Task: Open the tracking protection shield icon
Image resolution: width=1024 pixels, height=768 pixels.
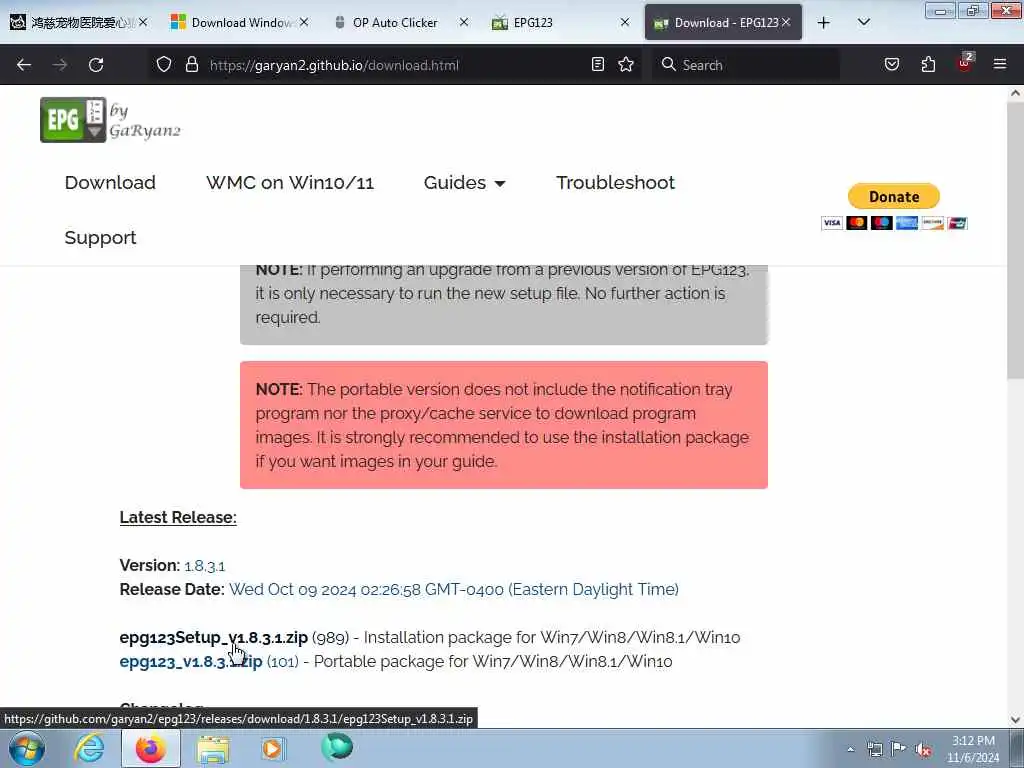Action: (164, 64)
